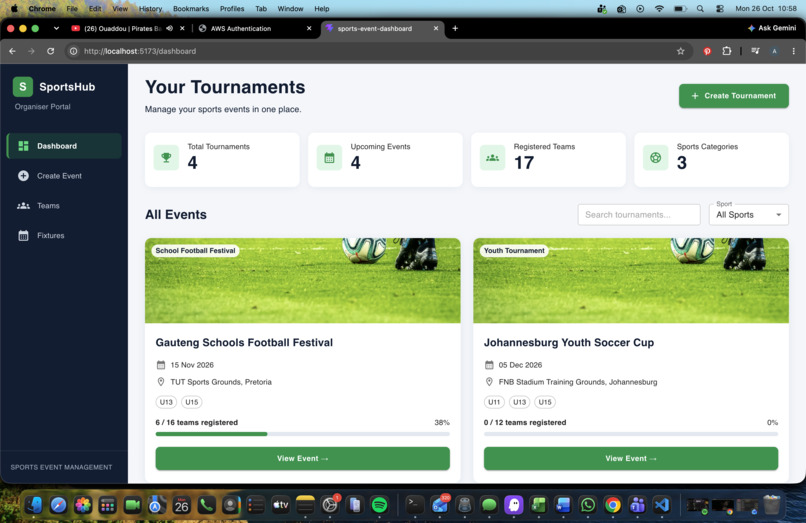Open the Apple menu
The image size is (806, 523).
[14, 9]
